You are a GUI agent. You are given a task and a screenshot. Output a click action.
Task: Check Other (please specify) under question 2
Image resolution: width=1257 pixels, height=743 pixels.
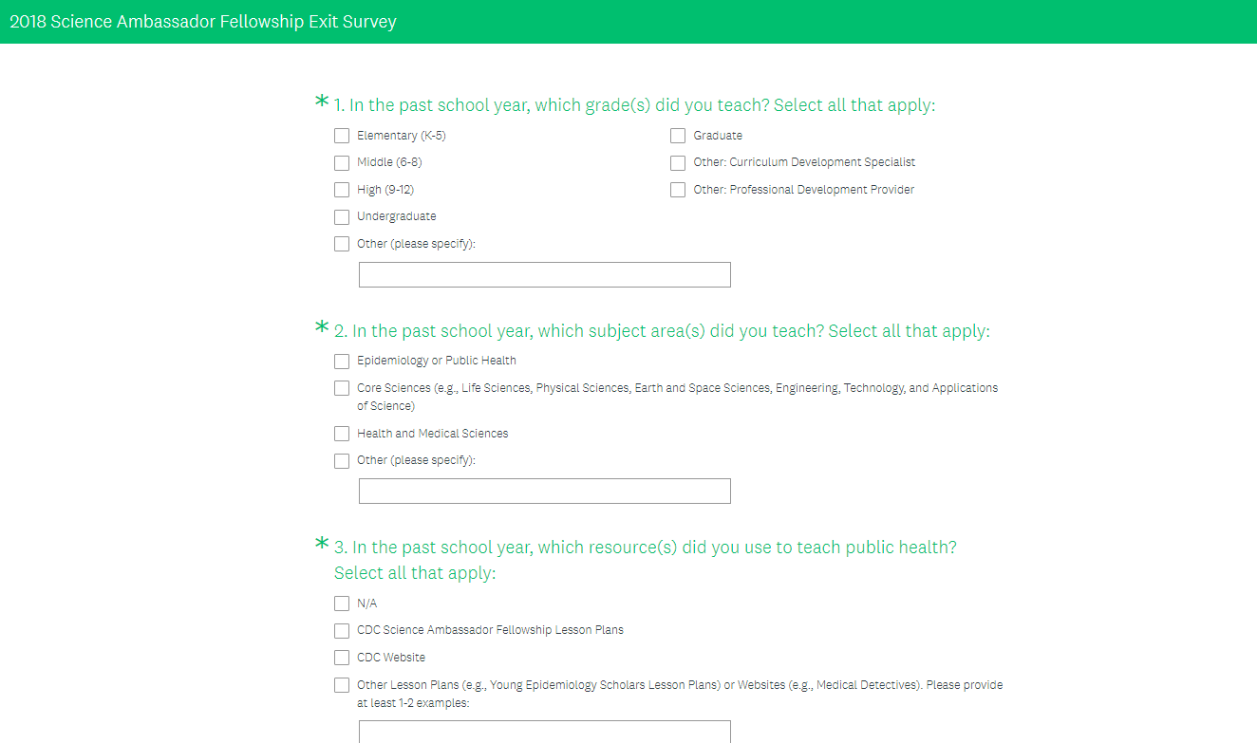pos(342,461)
